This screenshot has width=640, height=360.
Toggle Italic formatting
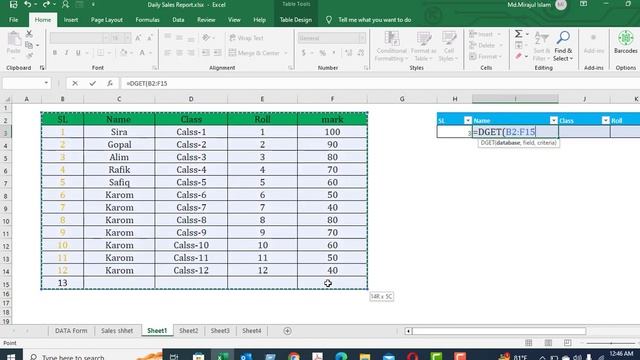point(66,53)
